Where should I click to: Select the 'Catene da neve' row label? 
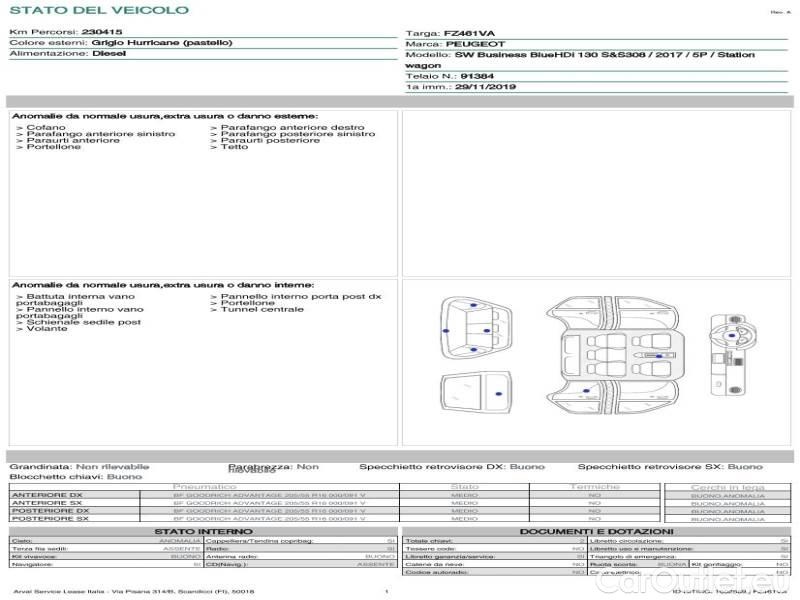click(434, 565)
